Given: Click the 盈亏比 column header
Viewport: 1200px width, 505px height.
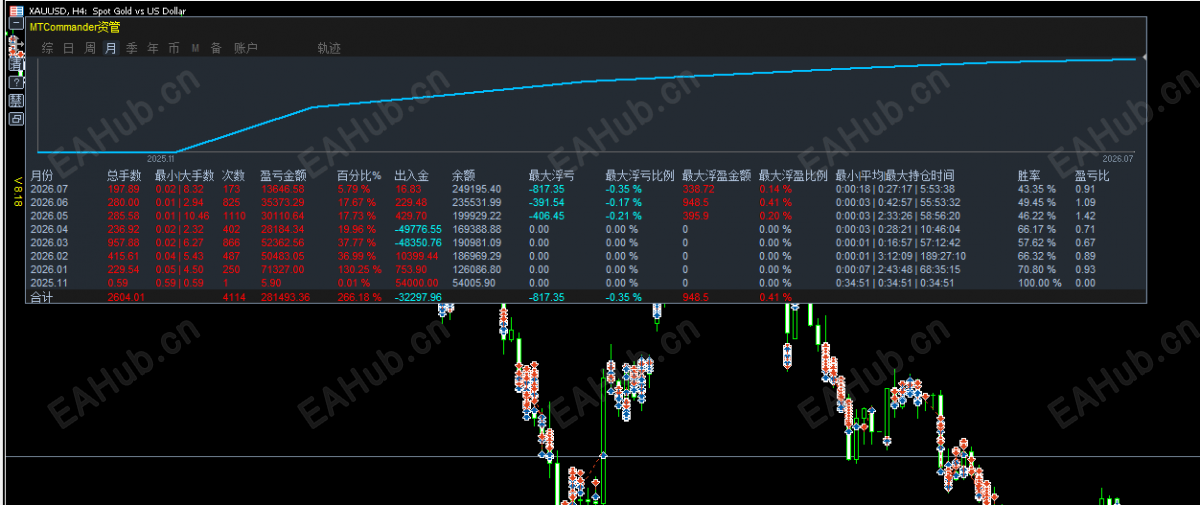Looking at the screenshot, I should point(1092,175).
